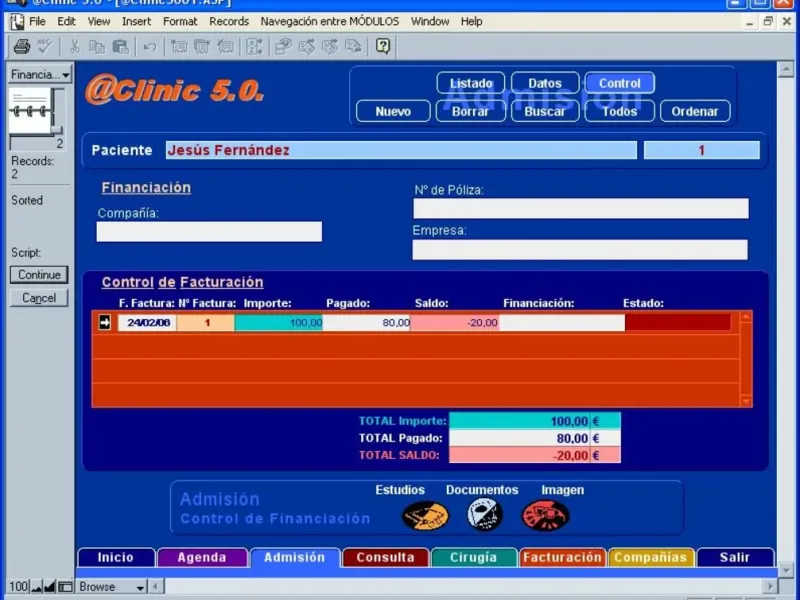
Task: Open the Financia... layout dropdown
Action: (x=40, y=74)
